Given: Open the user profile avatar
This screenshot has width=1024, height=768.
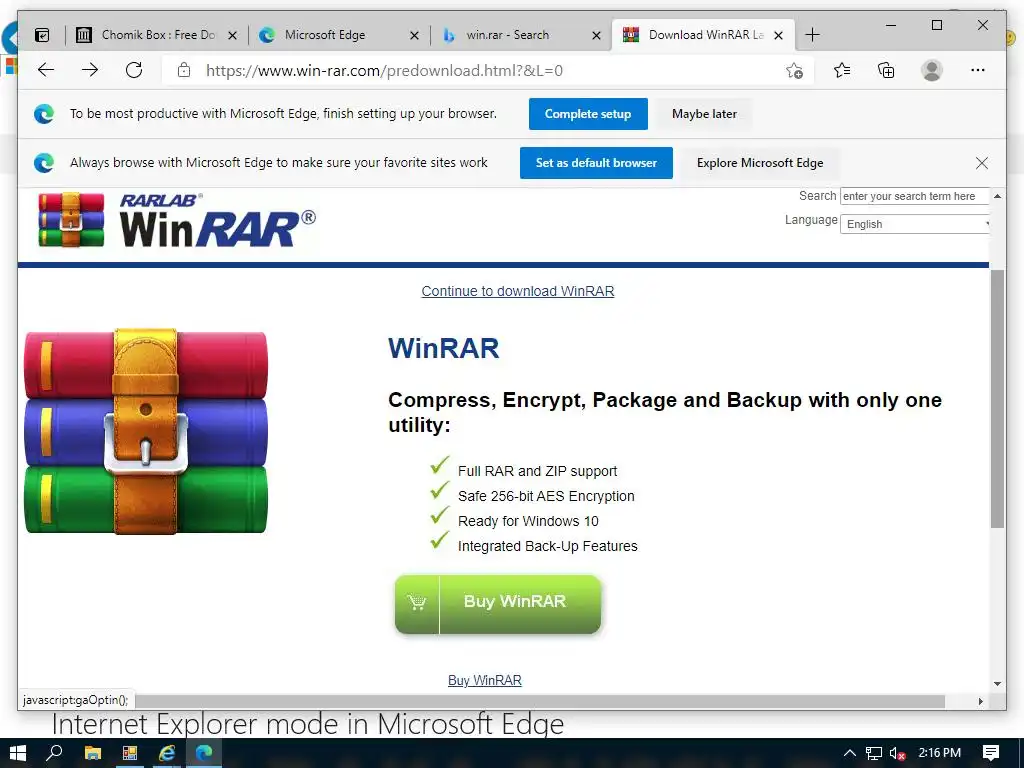Looking at the screenshot, I should tap(932, 70).
